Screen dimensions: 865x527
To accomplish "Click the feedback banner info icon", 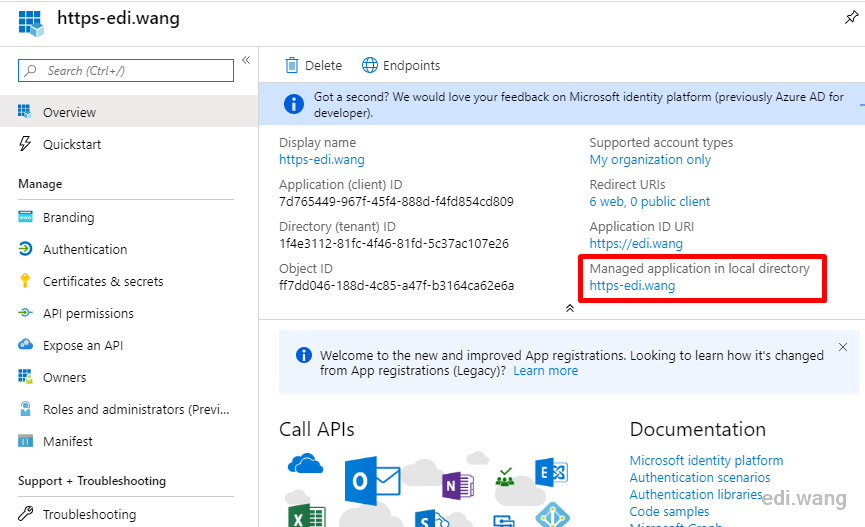I will click(x=293, y=104).
